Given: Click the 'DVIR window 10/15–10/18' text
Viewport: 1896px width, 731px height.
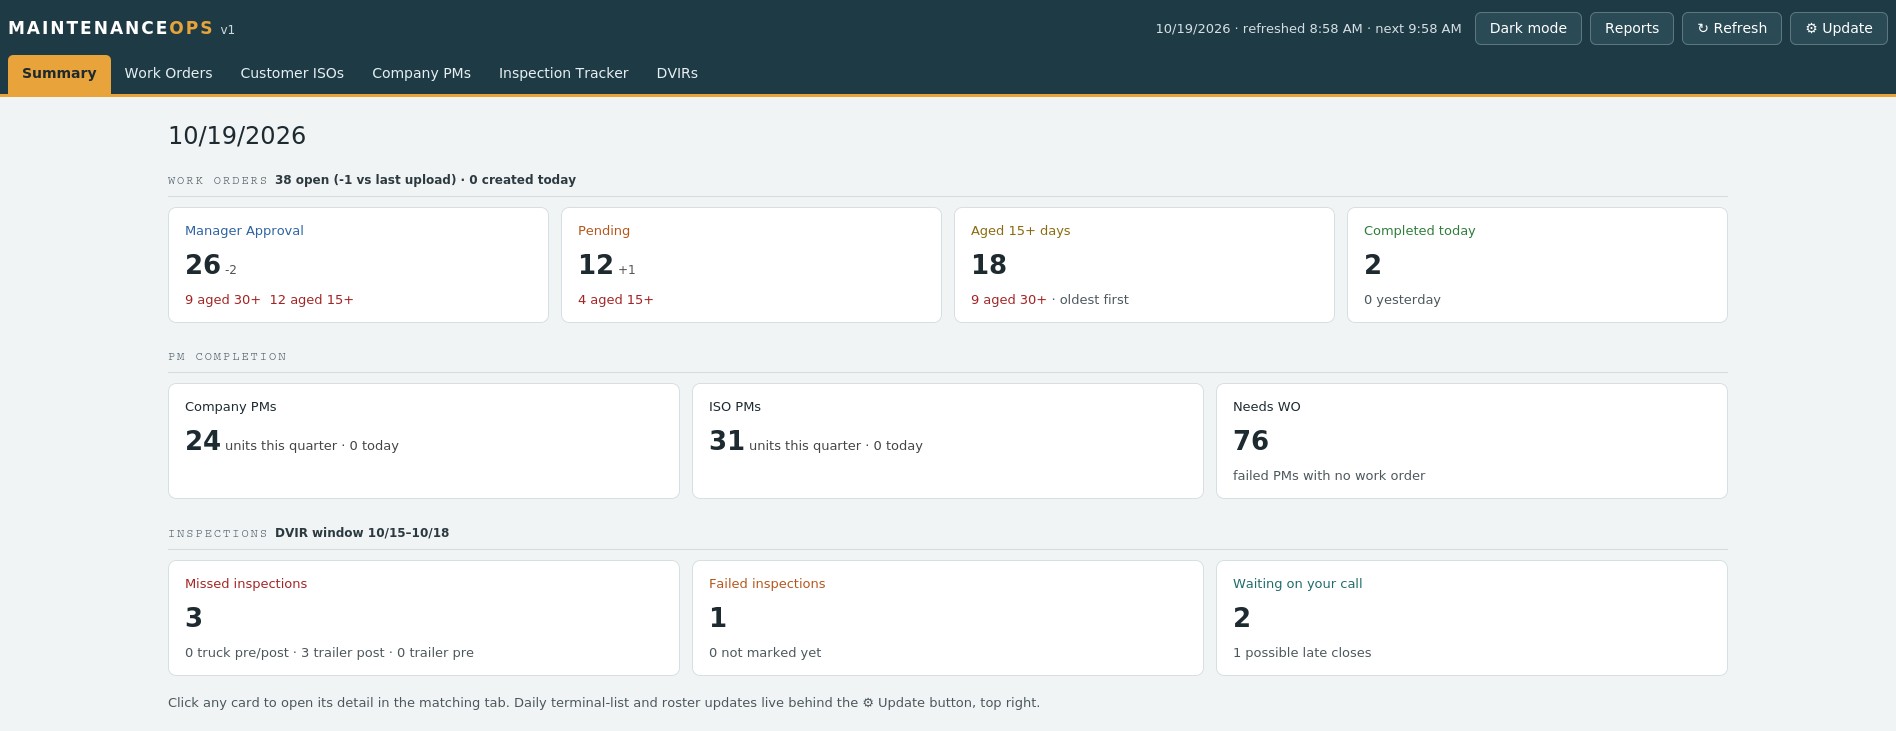Looking at the screenshot, I should (x=362, y=533).
